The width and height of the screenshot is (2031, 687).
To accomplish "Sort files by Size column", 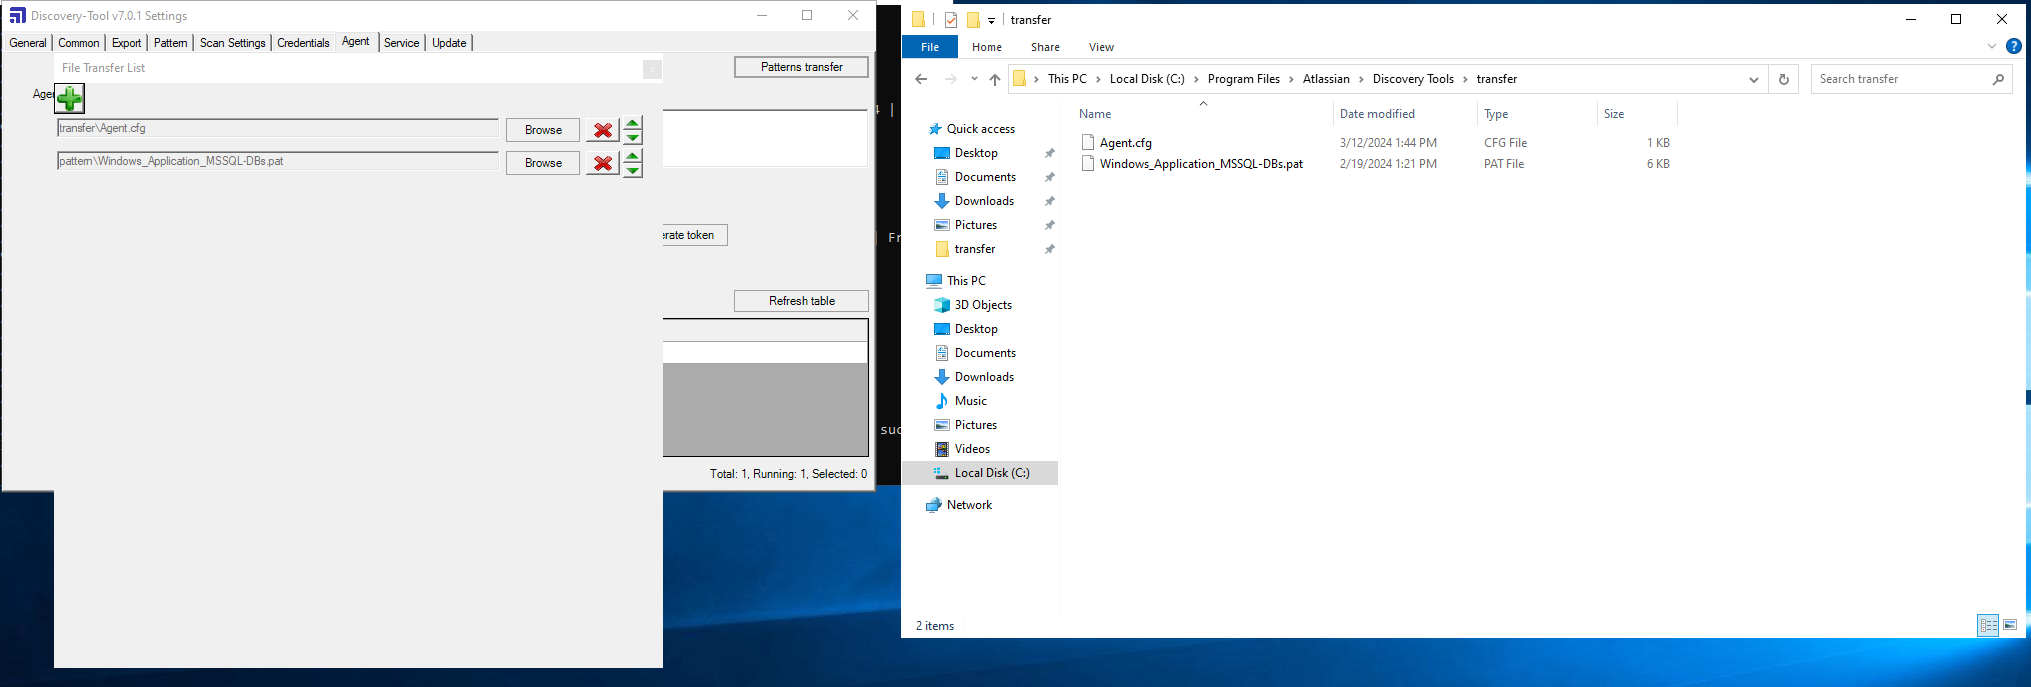I will coord(1614,114).
